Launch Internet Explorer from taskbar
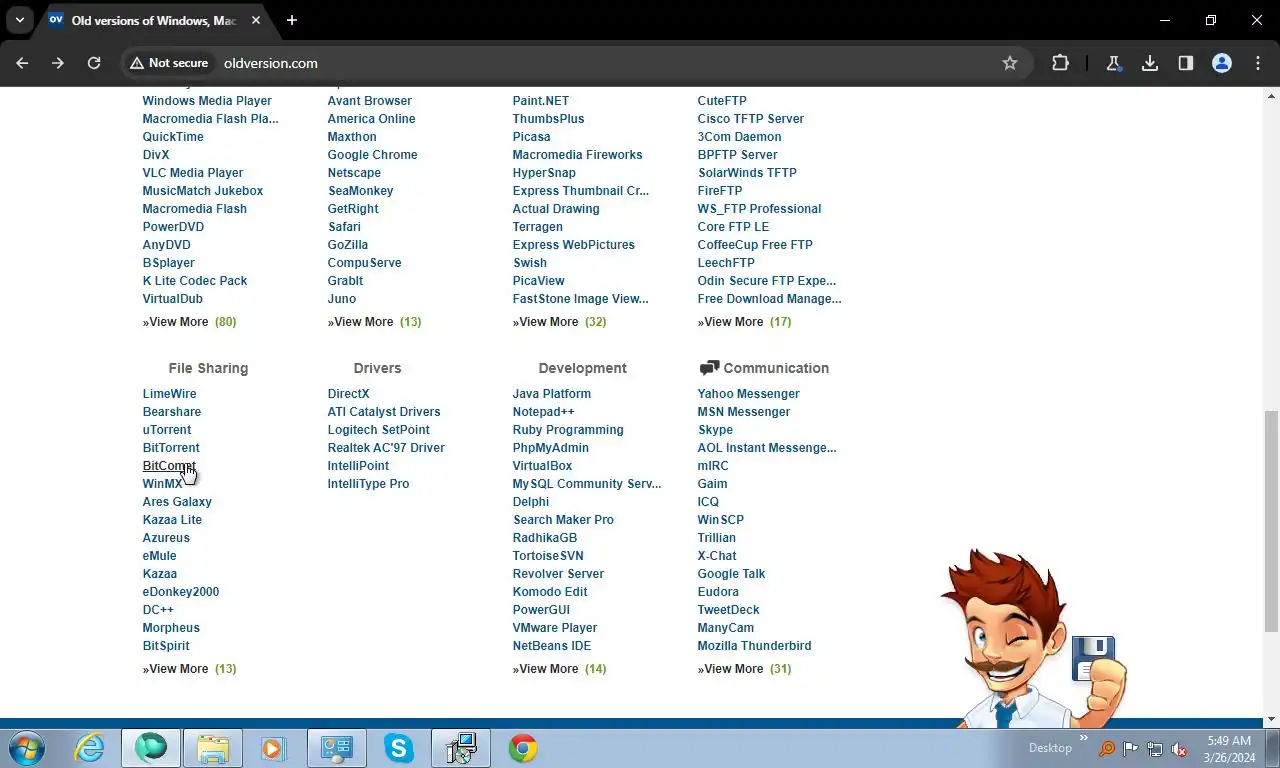Screen dimensions: 1280x768 point(89,748)
